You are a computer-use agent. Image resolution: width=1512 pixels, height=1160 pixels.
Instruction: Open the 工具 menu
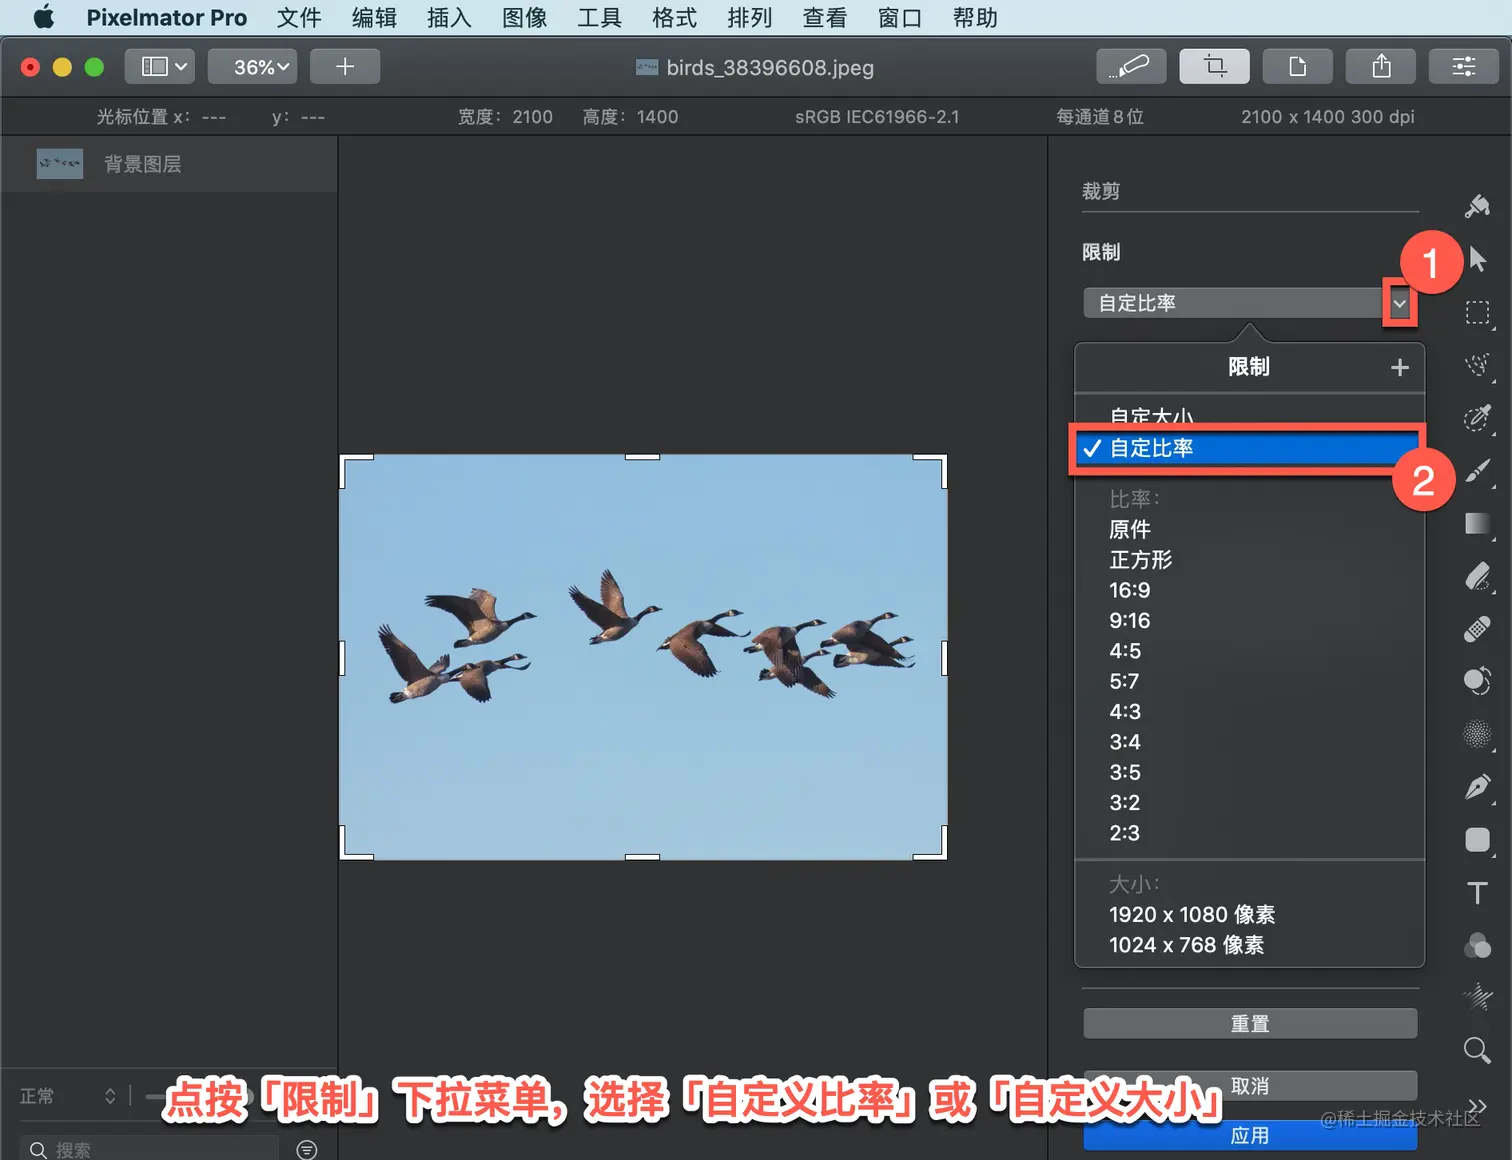pos(599,17)
